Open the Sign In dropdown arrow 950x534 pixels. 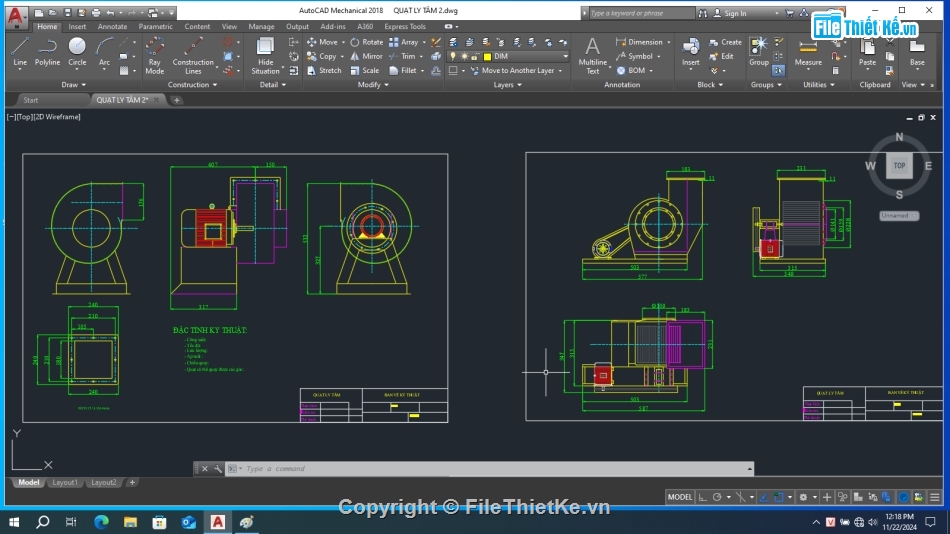[777, 13]
